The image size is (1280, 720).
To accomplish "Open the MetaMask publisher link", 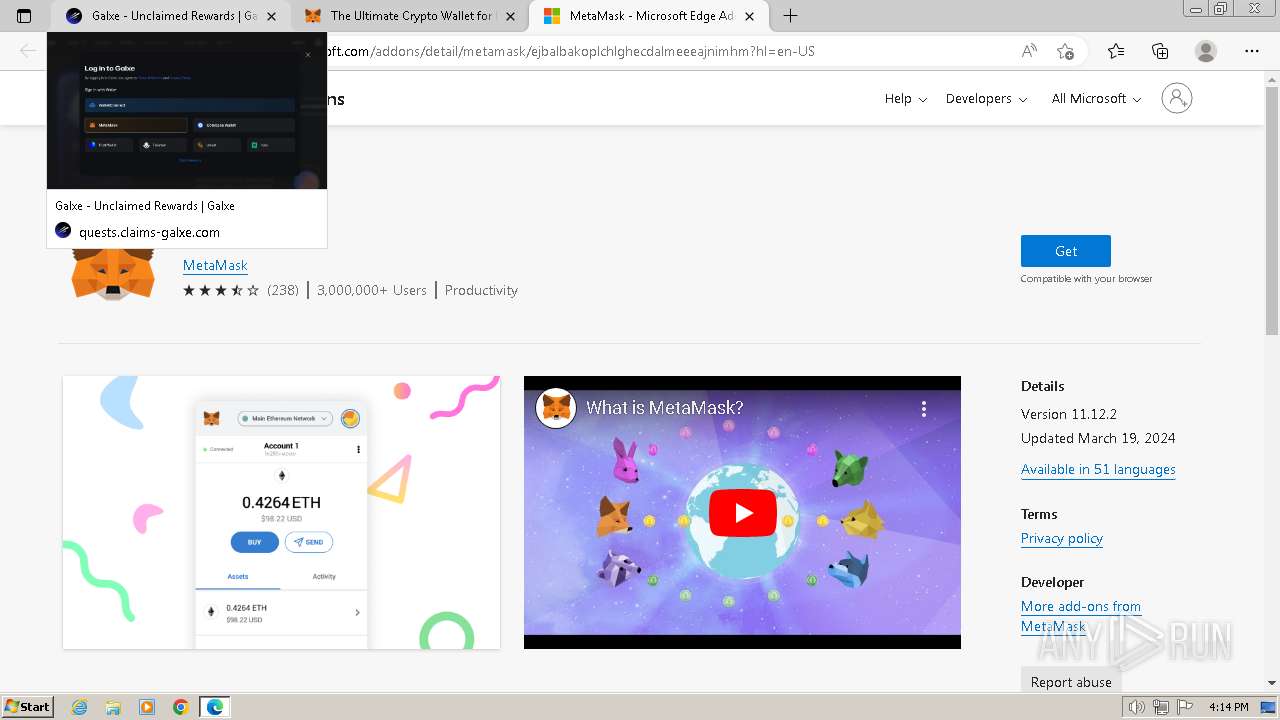I will click(215, 265).
